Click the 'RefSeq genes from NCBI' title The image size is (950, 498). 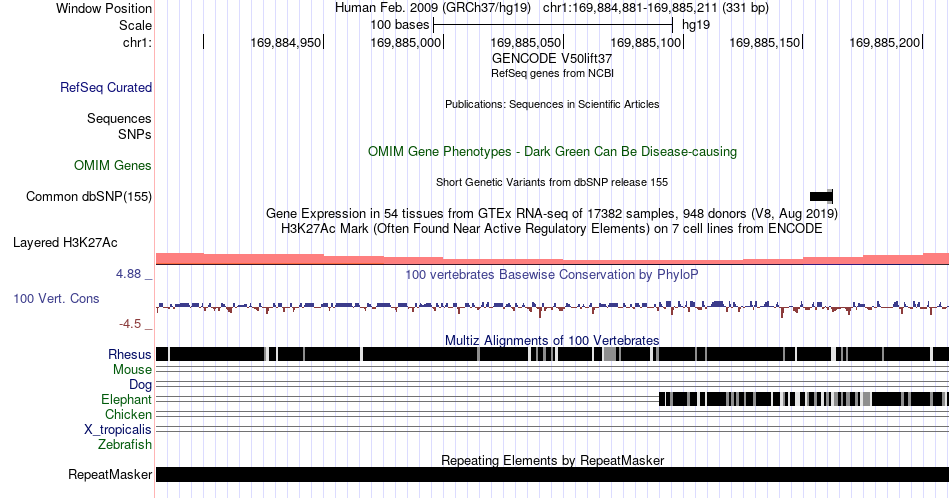[x=552, y=73]
